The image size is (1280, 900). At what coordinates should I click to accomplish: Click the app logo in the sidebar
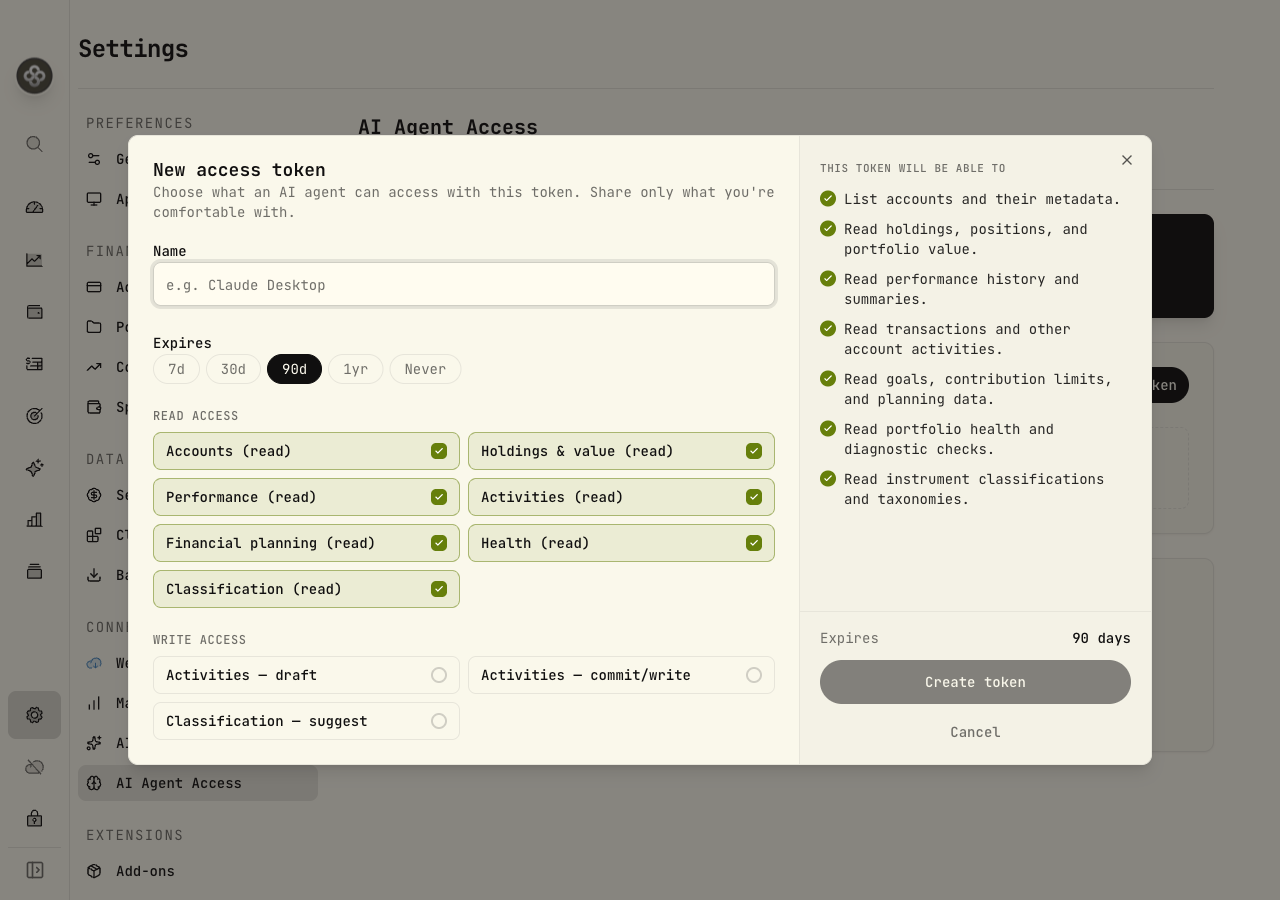(x=34, y=76)
